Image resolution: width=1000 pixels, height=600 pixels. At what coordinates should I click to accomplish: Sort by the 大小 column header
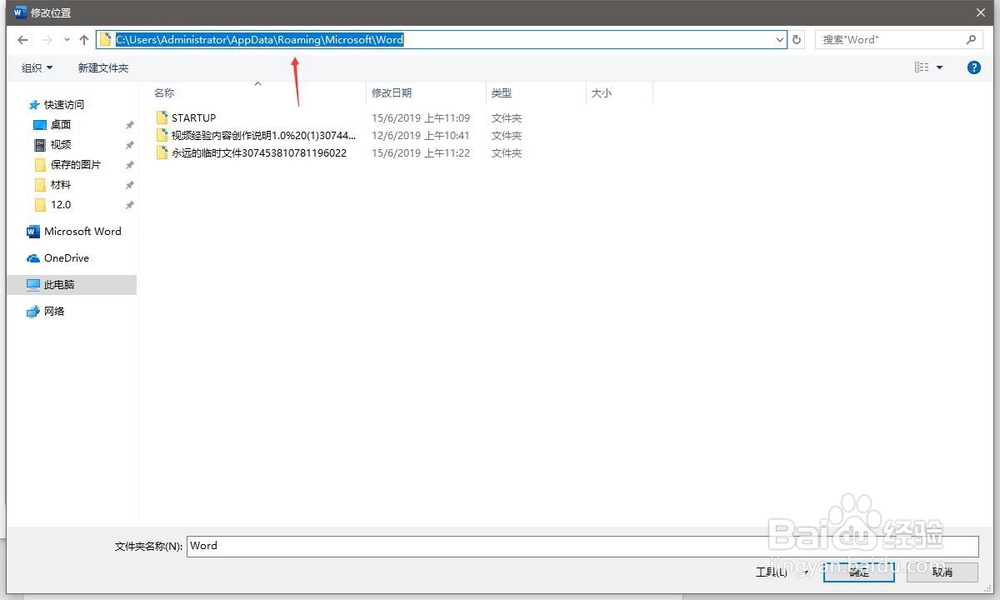click(601, 93)
